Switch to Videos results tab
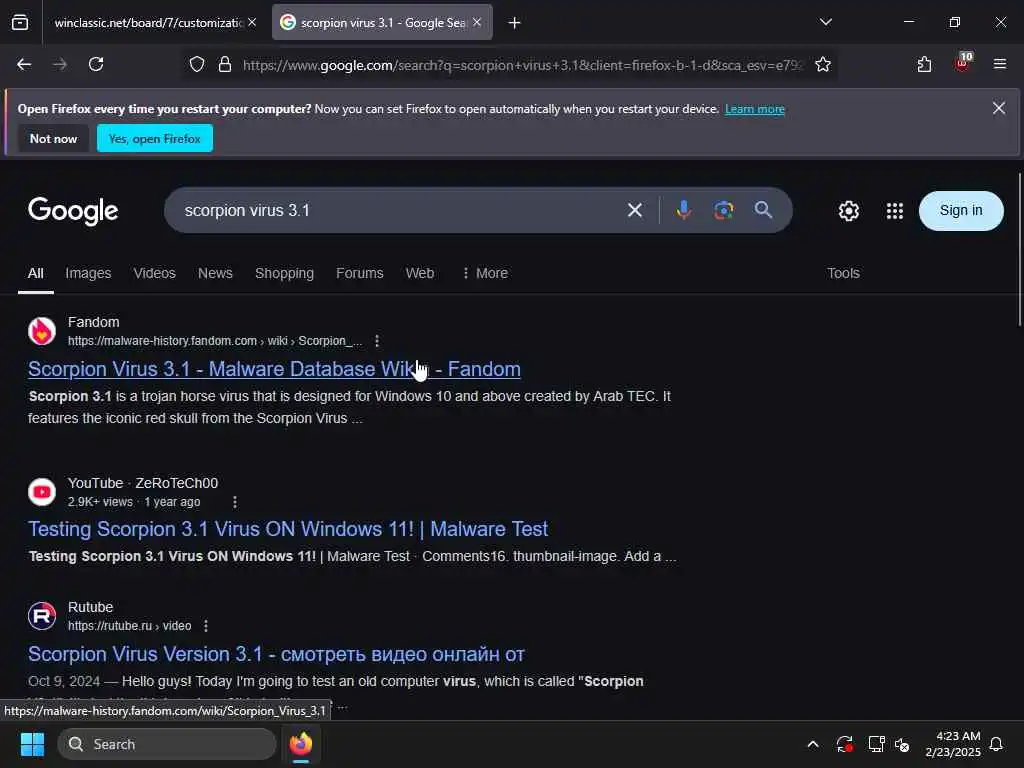The image size is (1024, 768). tap(155, 274)
